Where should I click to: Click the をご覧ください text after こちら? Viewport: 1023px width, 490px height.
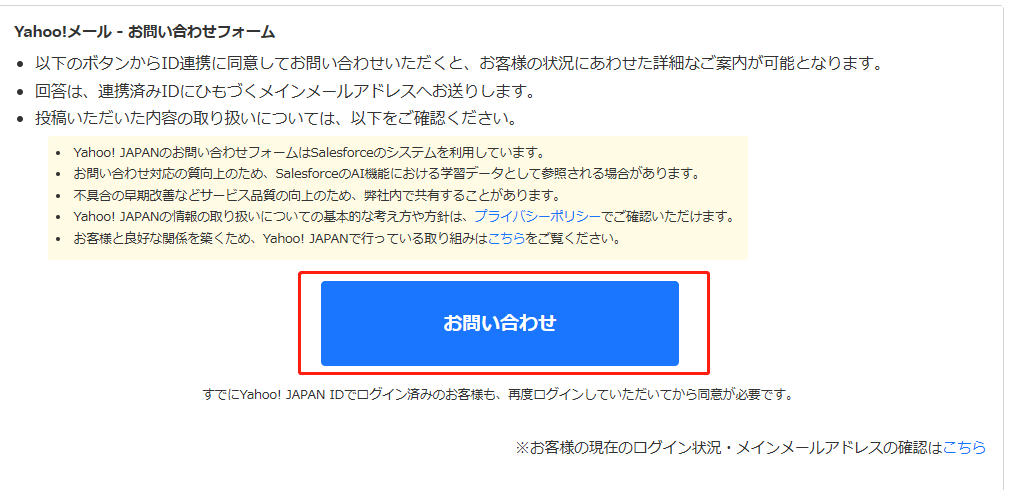click(573, 238)
